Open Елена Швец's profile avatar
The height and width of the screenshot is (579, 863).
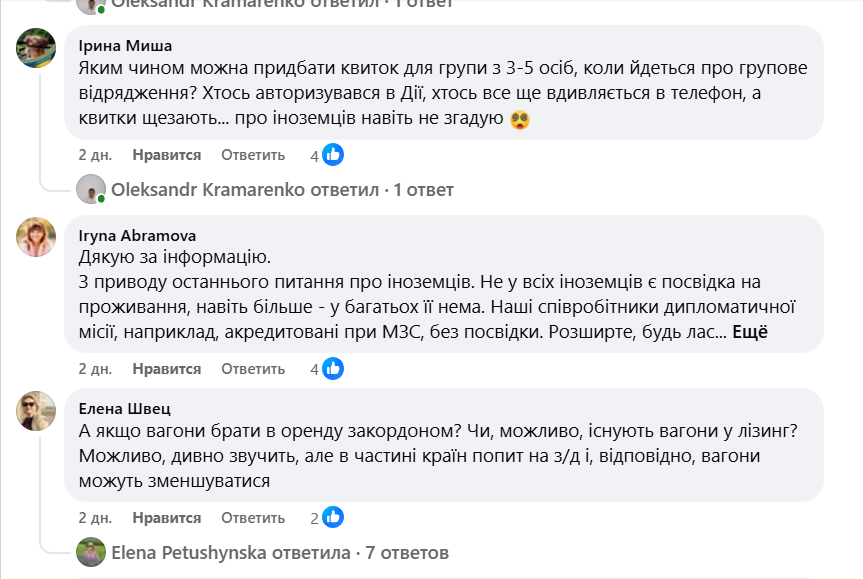pyautogui.click(x=36, y=411)
